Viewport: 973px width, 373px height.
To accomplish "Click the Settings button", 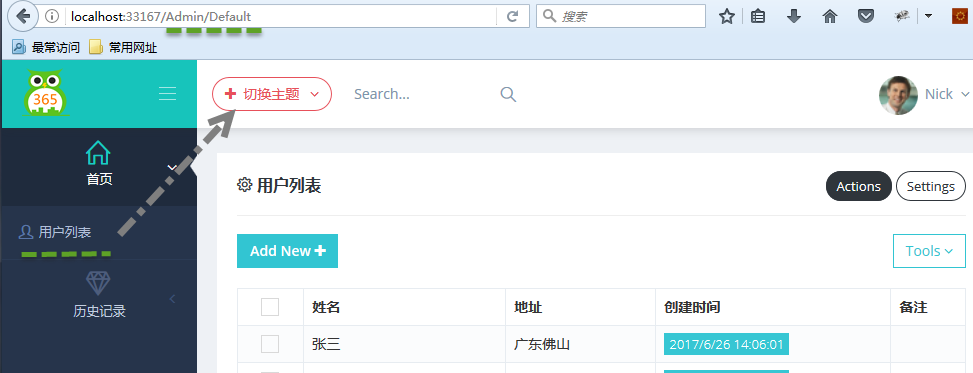I will [931, 186].
